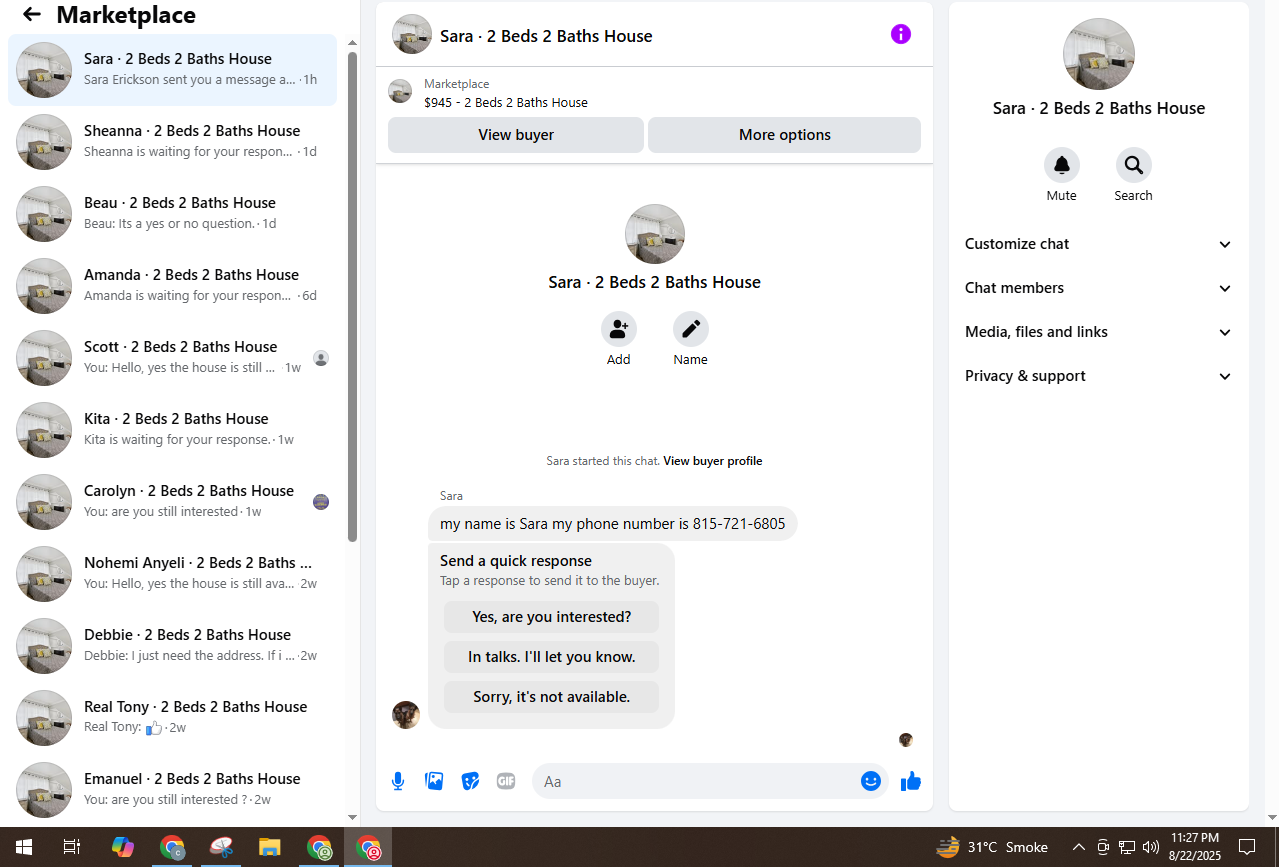Open the Copilot taskbar icon
This screenshot has width=1279, height=867.
point(123,847)
